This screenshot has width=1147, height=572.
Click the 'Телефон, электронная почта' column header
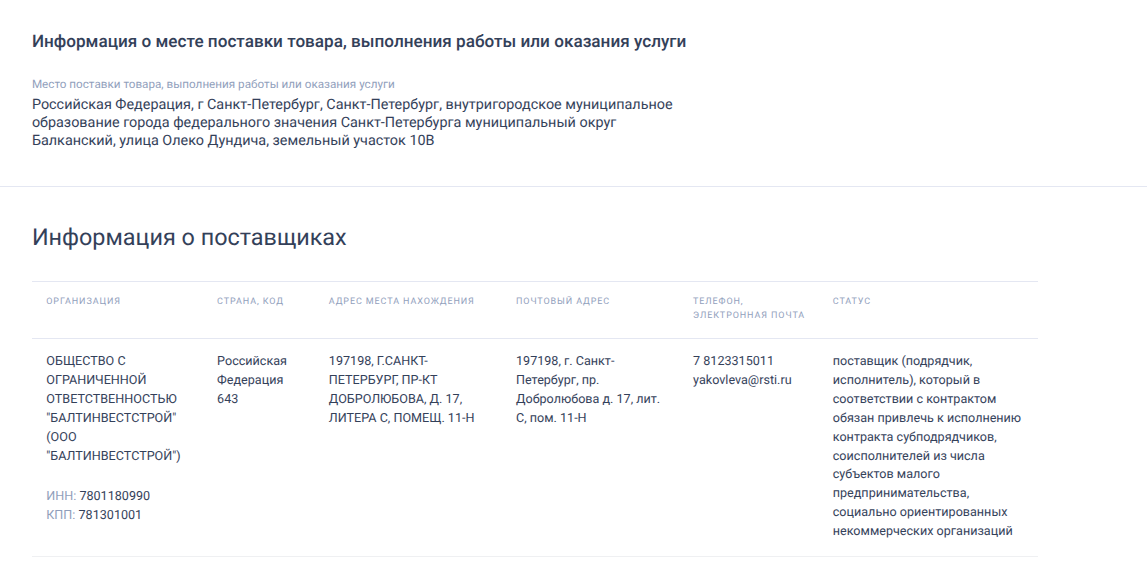(x=748, y=308)
